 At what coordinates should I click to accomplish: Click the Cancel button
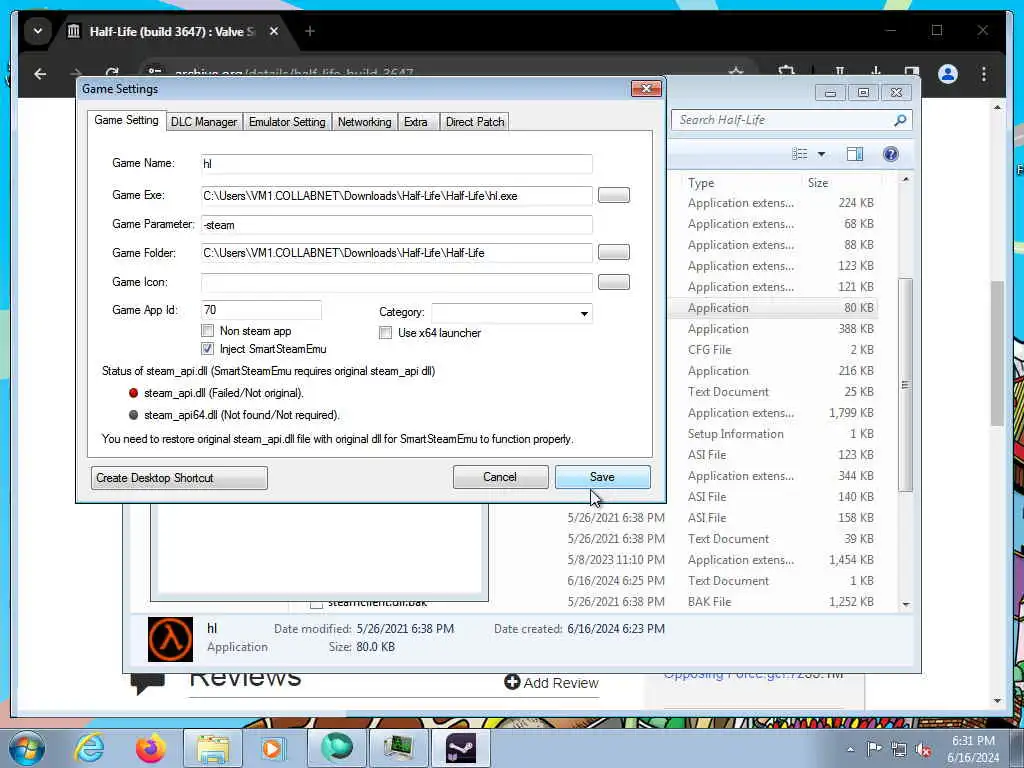pyautogui.click(x=500, y=477)
